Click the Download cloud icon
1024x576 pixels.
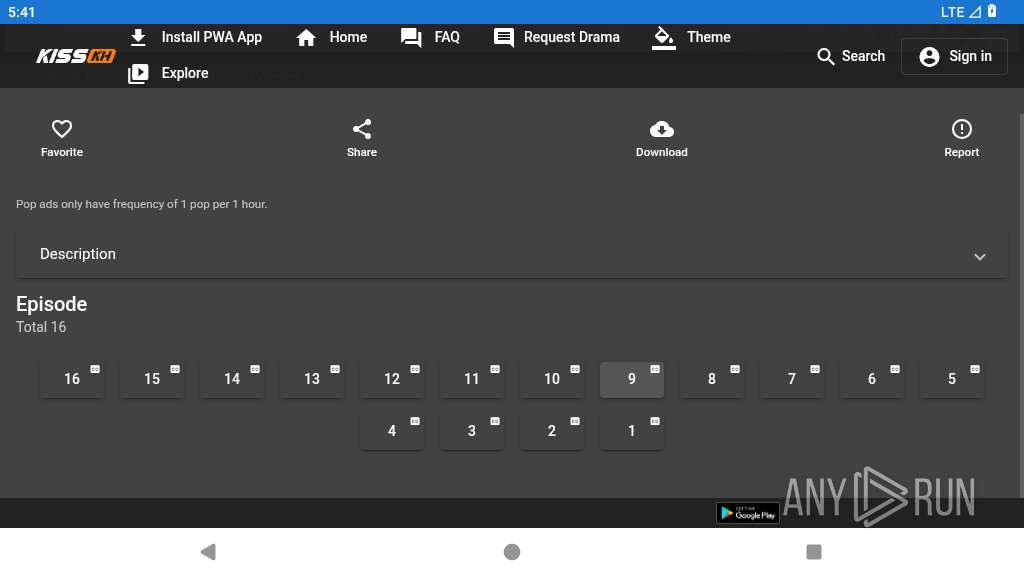(x=662, y=129)
